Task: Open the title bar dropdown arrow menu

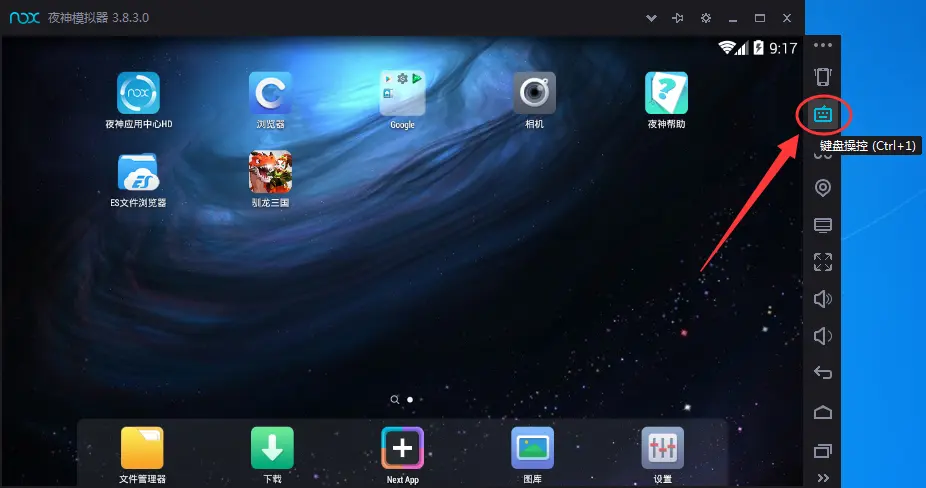Action: 651,18
